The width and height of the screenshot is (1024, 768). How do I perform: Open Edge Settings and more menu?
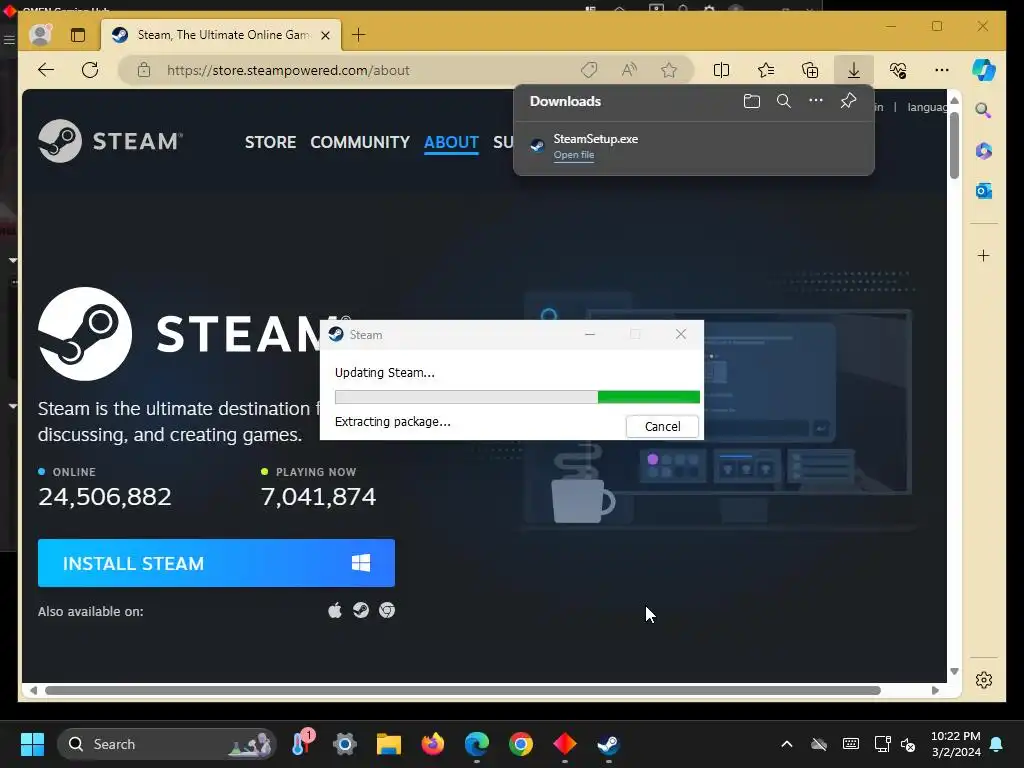942,70
